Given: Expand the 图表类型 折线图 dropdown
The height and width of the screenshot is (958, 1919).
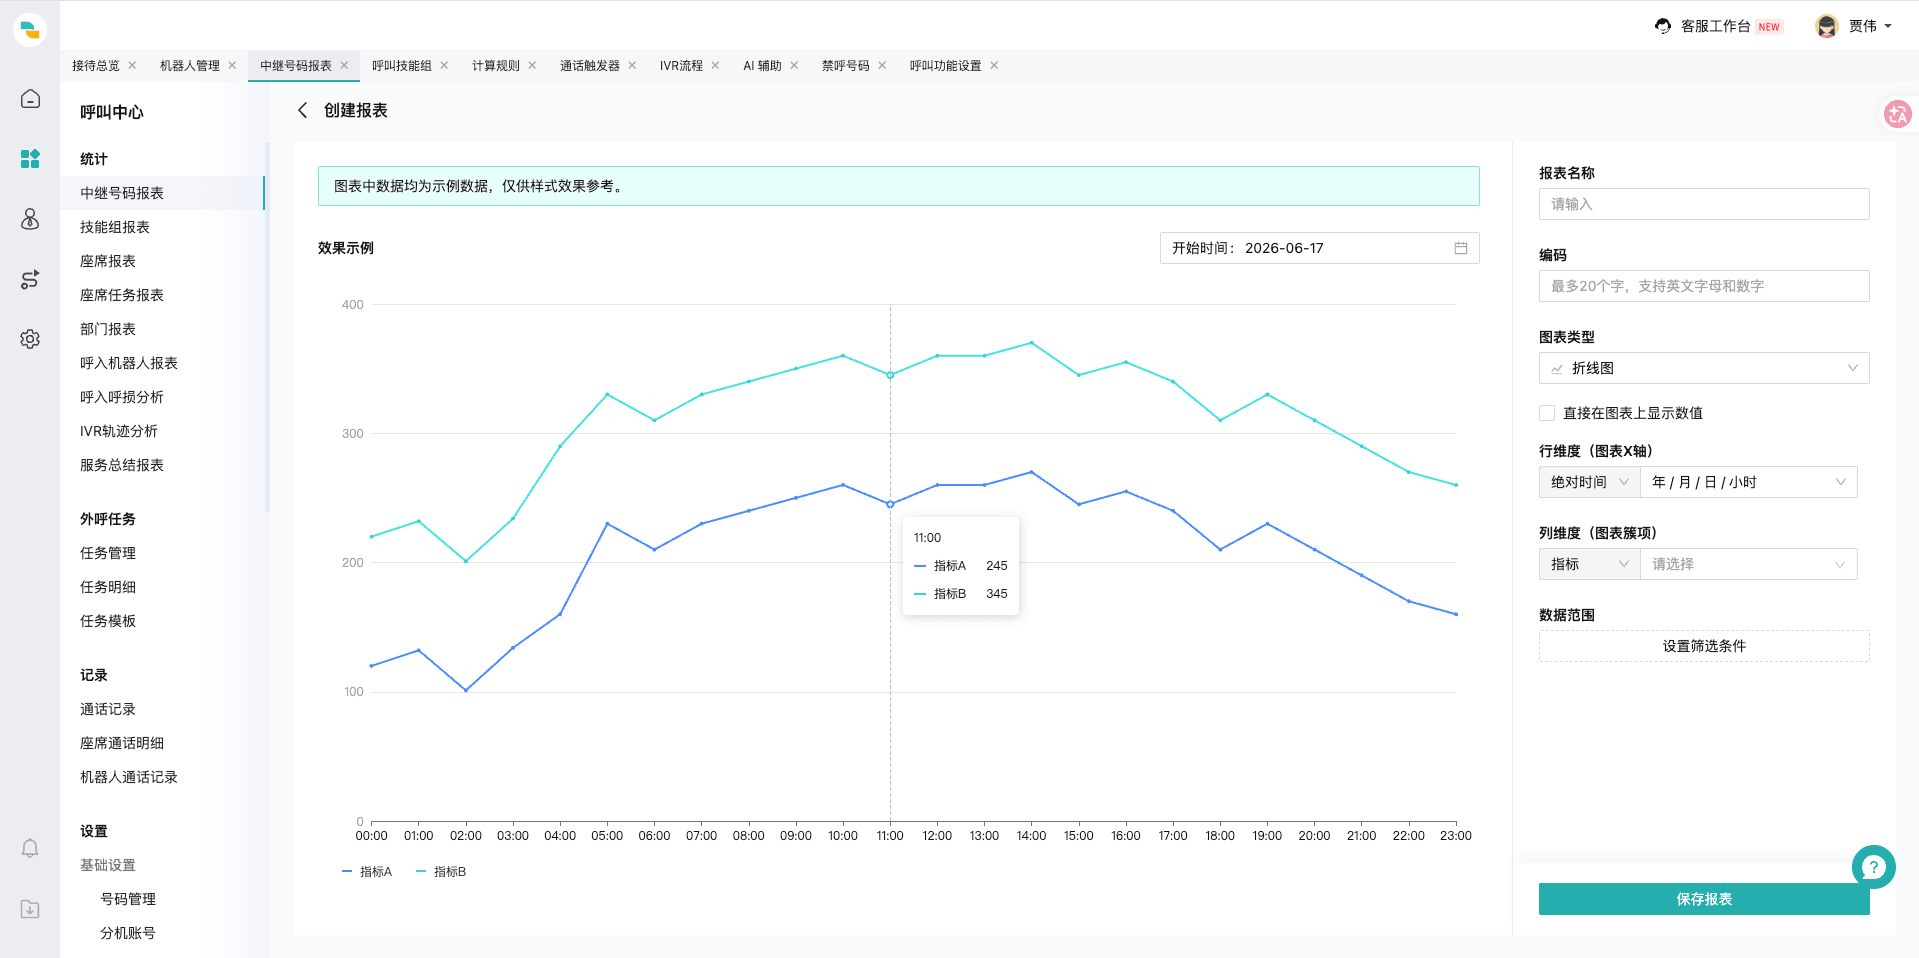Looking at the screenshot, I should (x=1703, y=368).
